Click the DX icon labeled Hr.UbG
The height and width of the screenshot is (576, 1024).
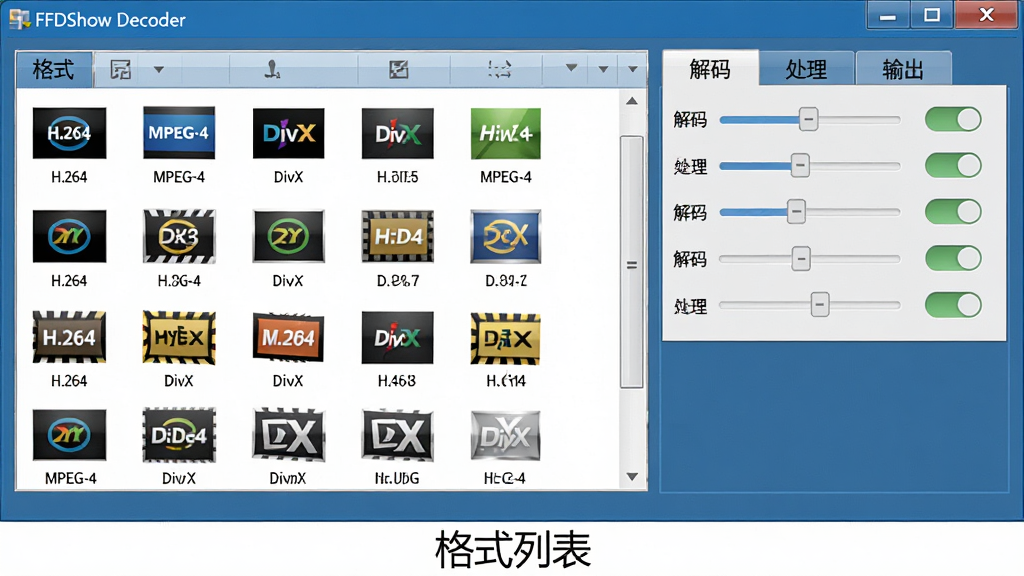[x=398, y=435]
